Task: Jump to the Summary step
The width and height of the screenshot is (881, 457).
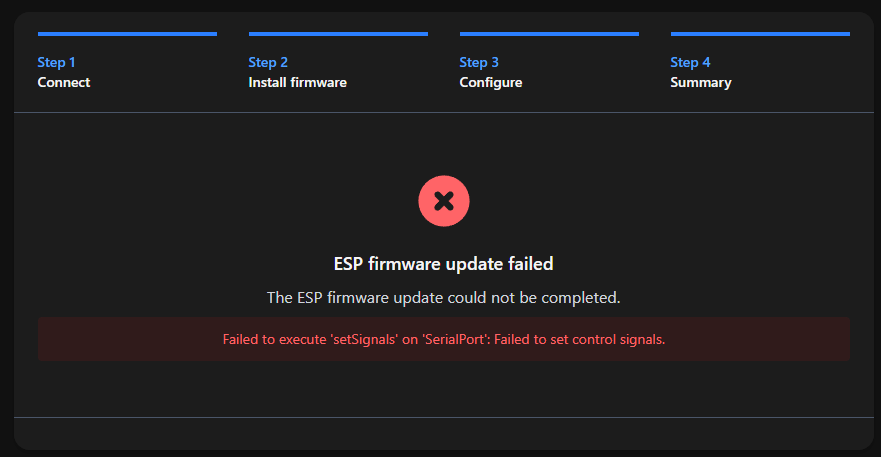Action: click(x=700, y=82)
